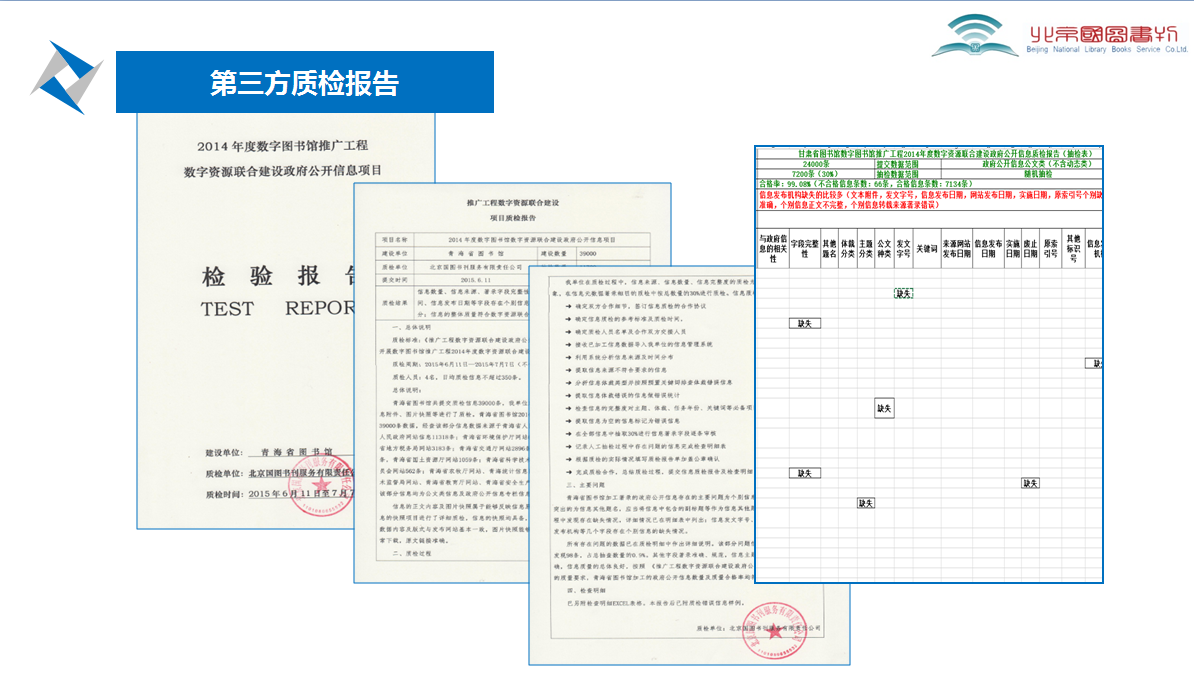
Task: Click the '政府公开信息公文类（不含动态类）' cell
Action: 1022,164
